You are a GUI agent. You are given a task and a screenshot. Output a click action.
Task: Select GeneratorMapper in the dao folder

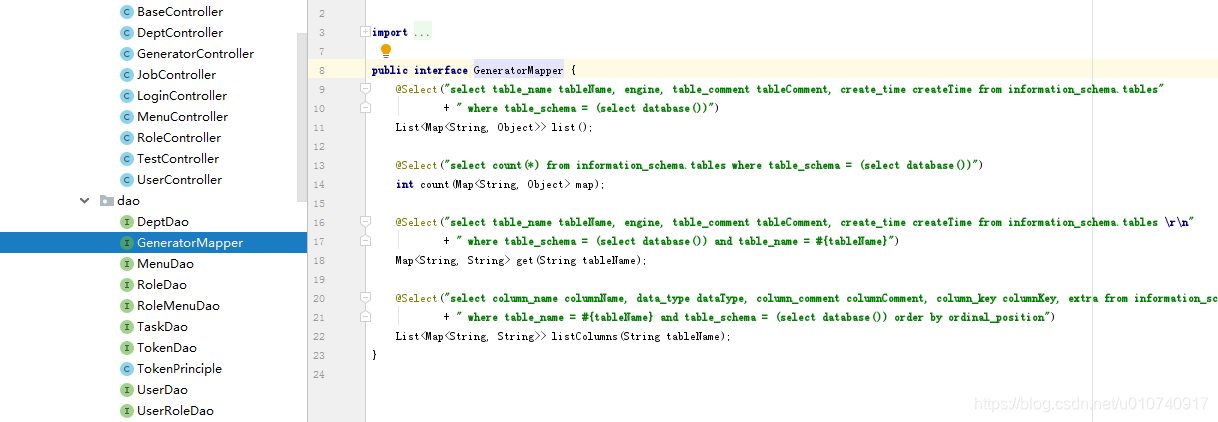(x=190, y=243)
